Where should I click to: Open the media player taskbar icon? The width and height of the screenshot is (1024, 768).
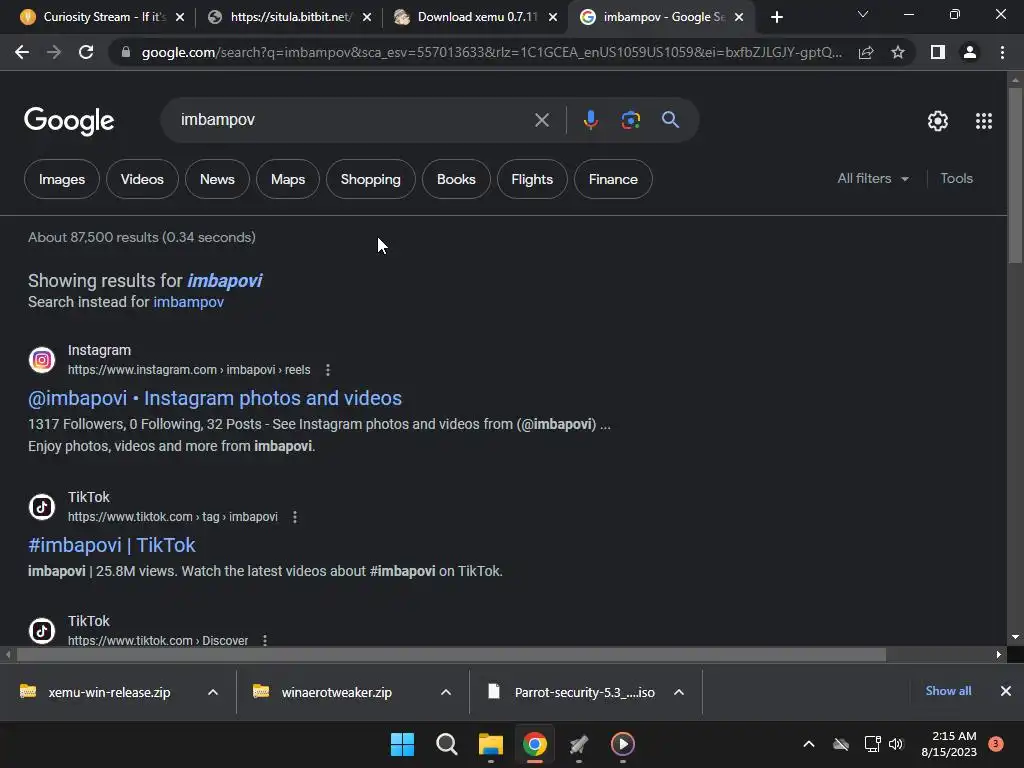(622, 744)
